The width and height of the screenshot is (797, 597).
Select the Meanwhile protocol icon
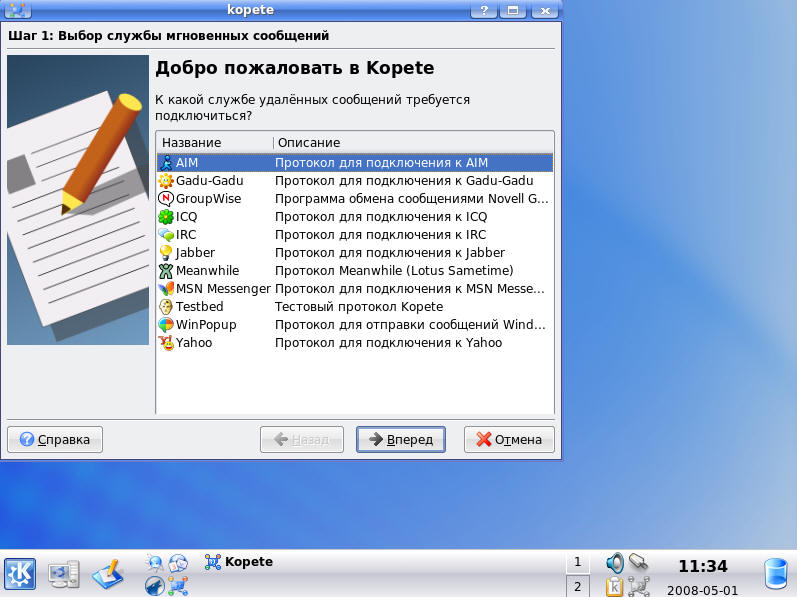pos(166,271)
